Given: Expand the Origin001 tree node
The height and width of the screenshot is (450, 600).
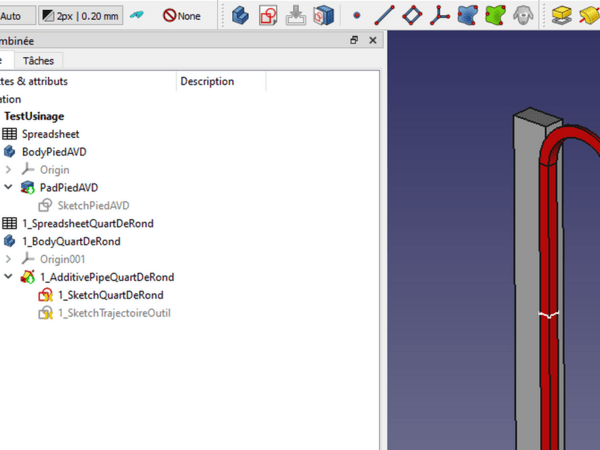Looking at the screenshot, I should pos(9,259).
